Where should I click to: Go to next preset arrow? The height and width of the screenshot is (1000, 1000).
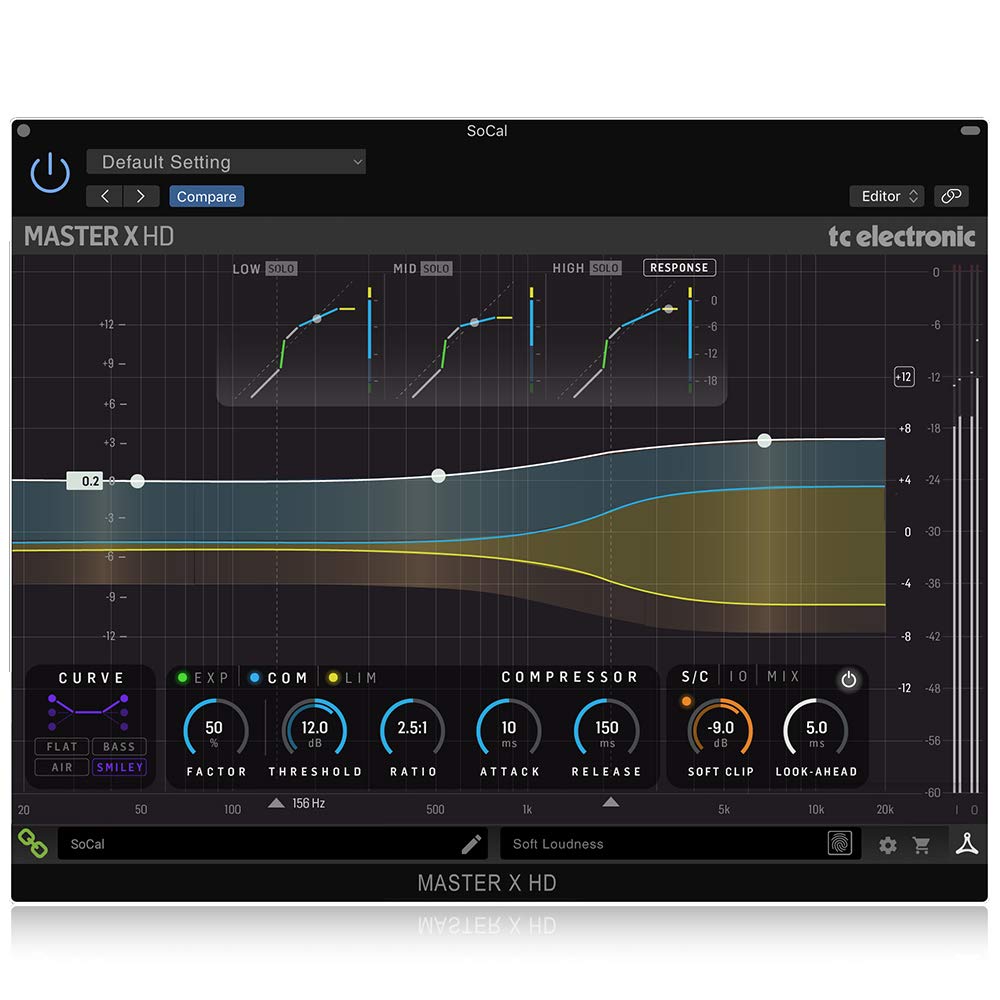click(x=141, y=196)
